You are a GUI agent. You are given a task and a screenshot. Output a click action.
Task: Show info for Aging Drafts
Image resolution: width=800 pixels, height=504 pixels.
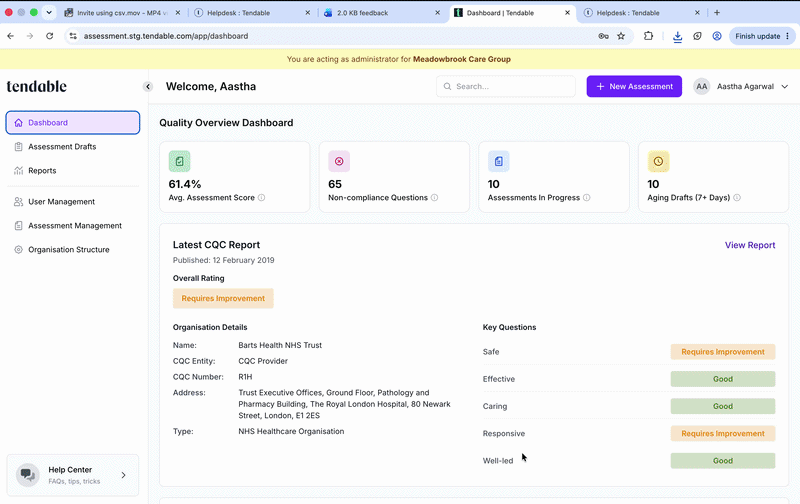pyautogui.click(x=737, y=197)
